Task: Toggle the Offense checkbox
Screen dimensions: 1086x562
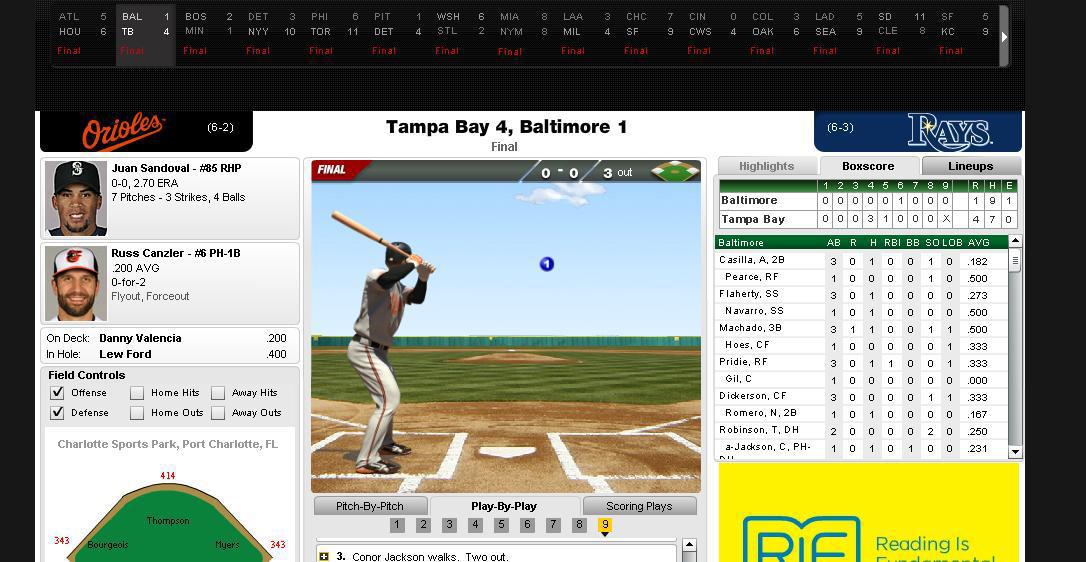Action: (57, 393)
